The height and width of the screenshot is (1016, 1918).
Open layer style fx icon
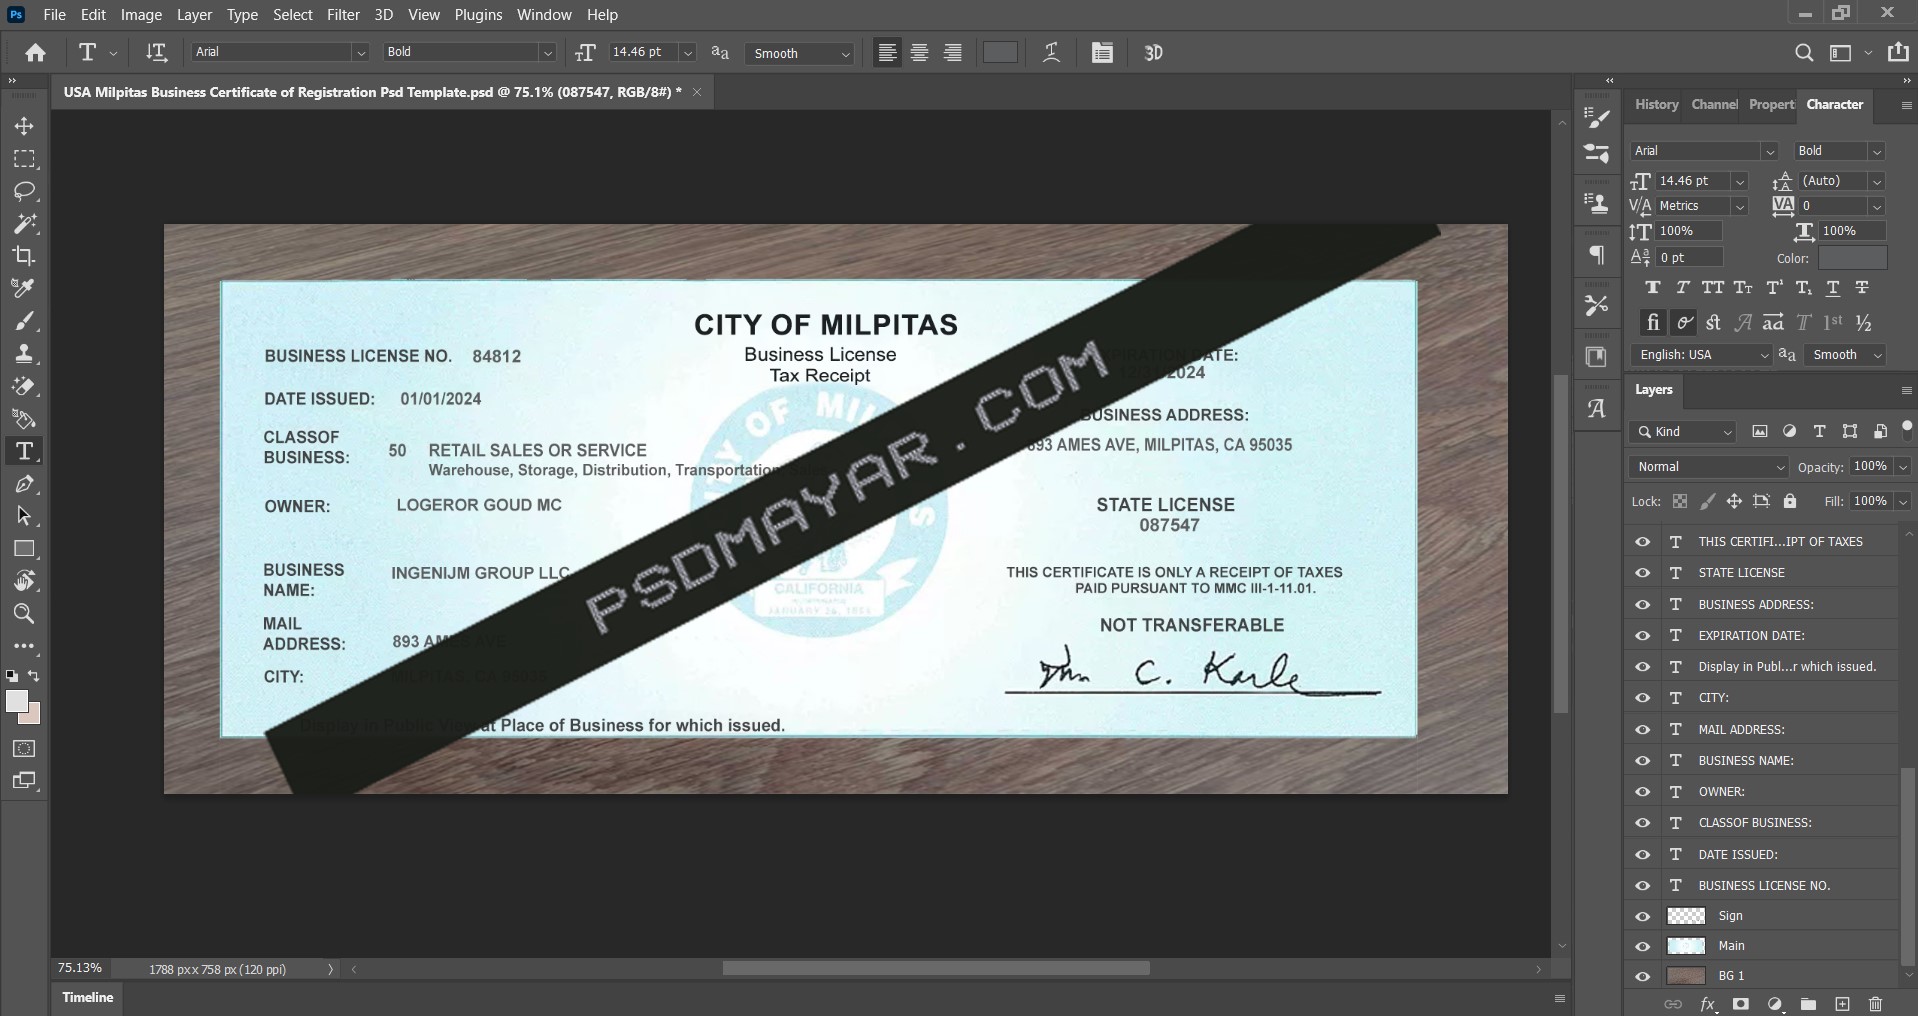tap(1708, 1004)
